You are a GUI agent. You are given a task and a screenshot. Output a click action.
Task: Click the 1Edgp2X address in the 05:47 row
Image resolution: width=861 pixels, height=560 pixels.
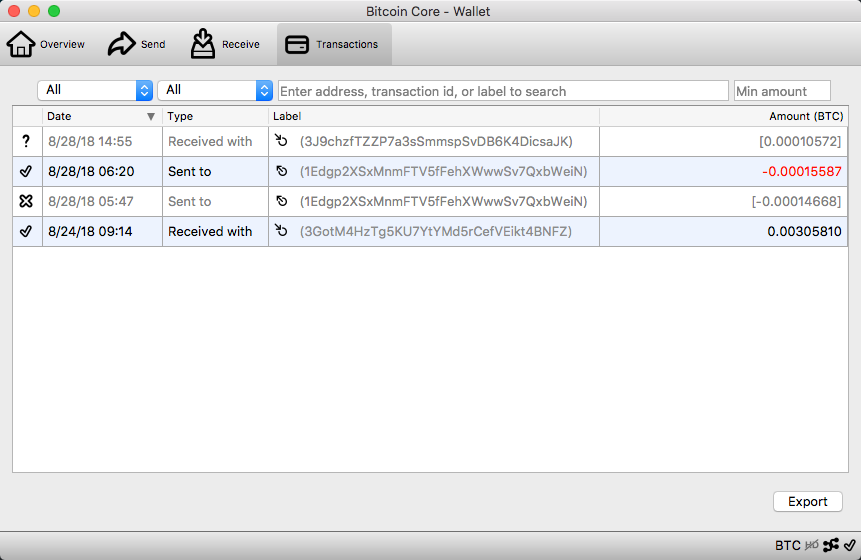[443, 201]
